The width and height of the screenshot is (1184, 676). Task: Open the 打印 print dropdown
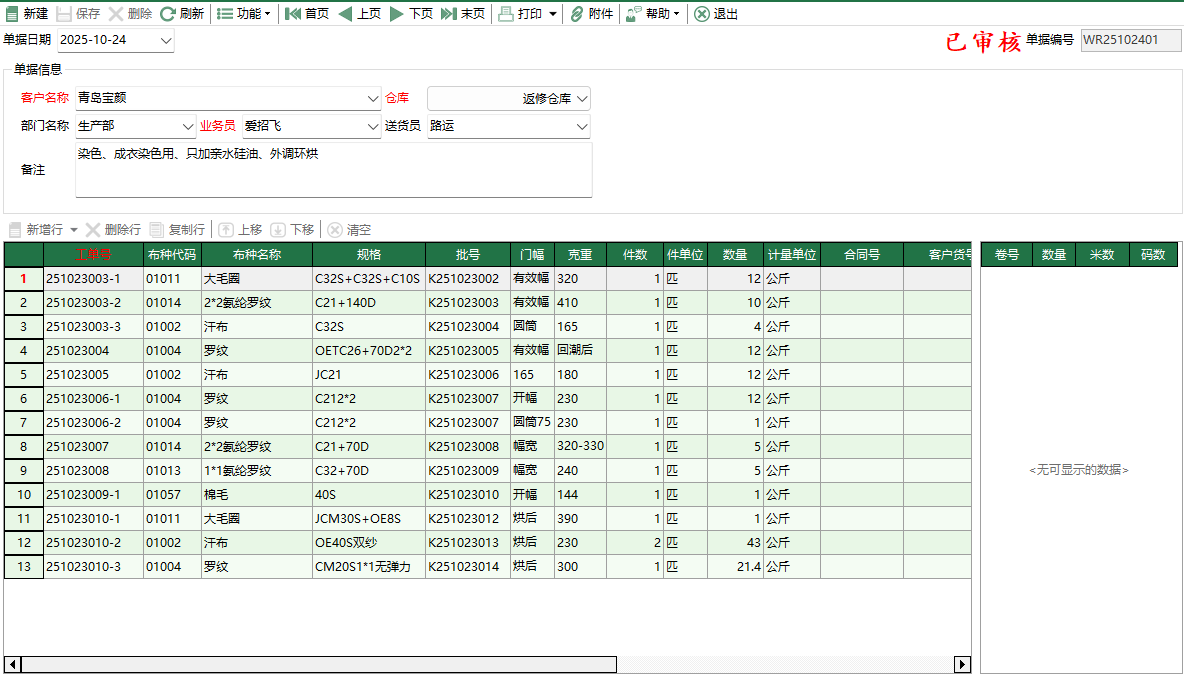coord(552,14)
